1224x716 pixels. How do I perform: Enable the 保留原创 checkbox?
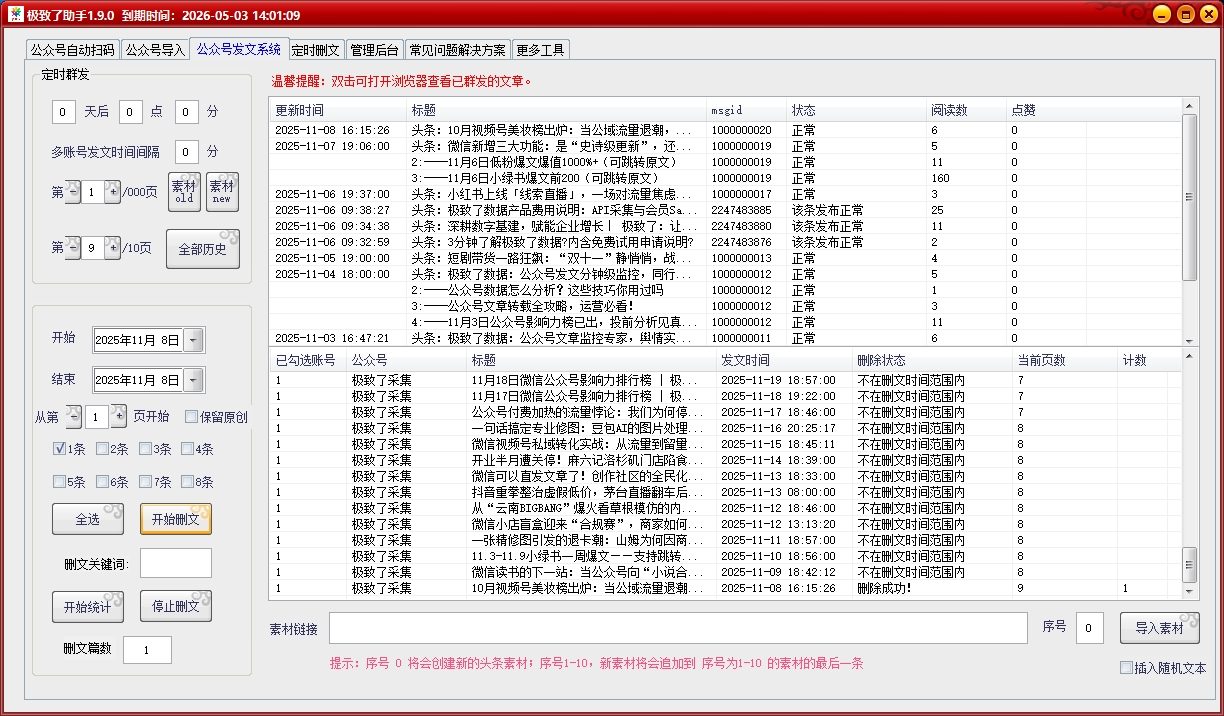click(x=191, y=416)
